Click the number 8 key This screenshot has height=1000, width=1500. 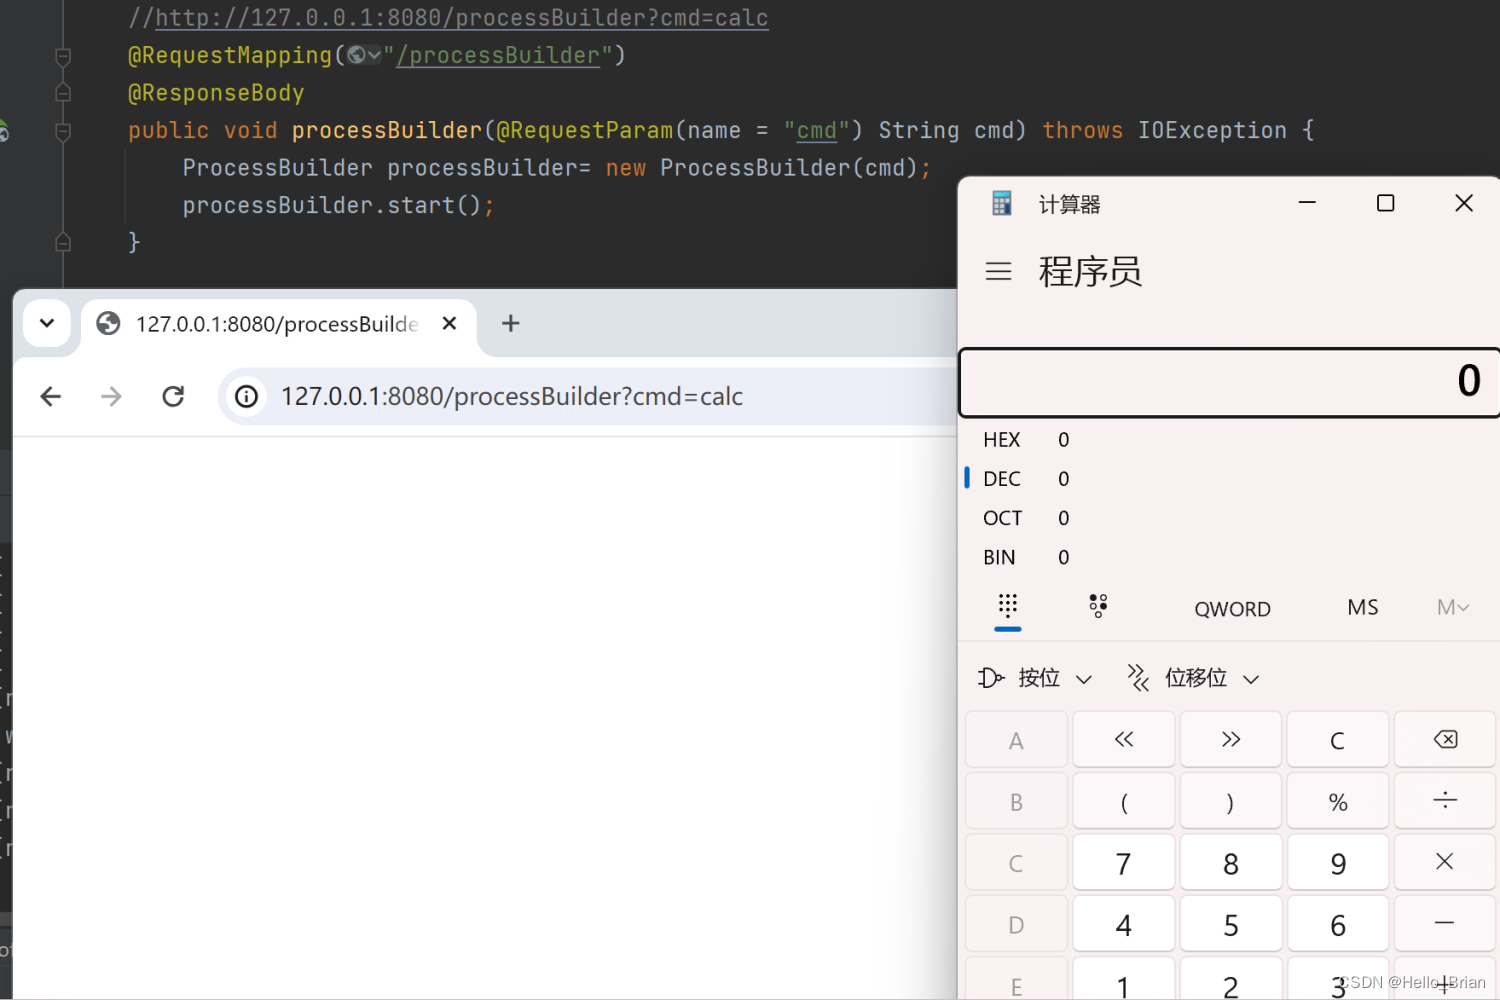[x=1231, y=862]
